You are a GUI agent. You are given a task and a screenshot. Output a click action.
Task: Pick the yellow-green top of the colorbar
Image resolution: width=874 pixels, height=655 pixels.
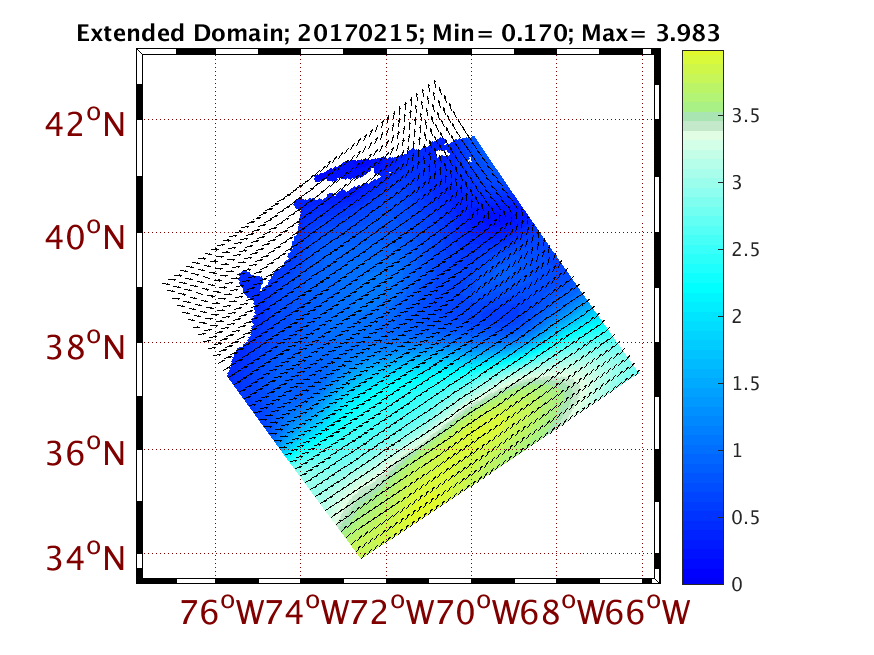tap(710, 75)
